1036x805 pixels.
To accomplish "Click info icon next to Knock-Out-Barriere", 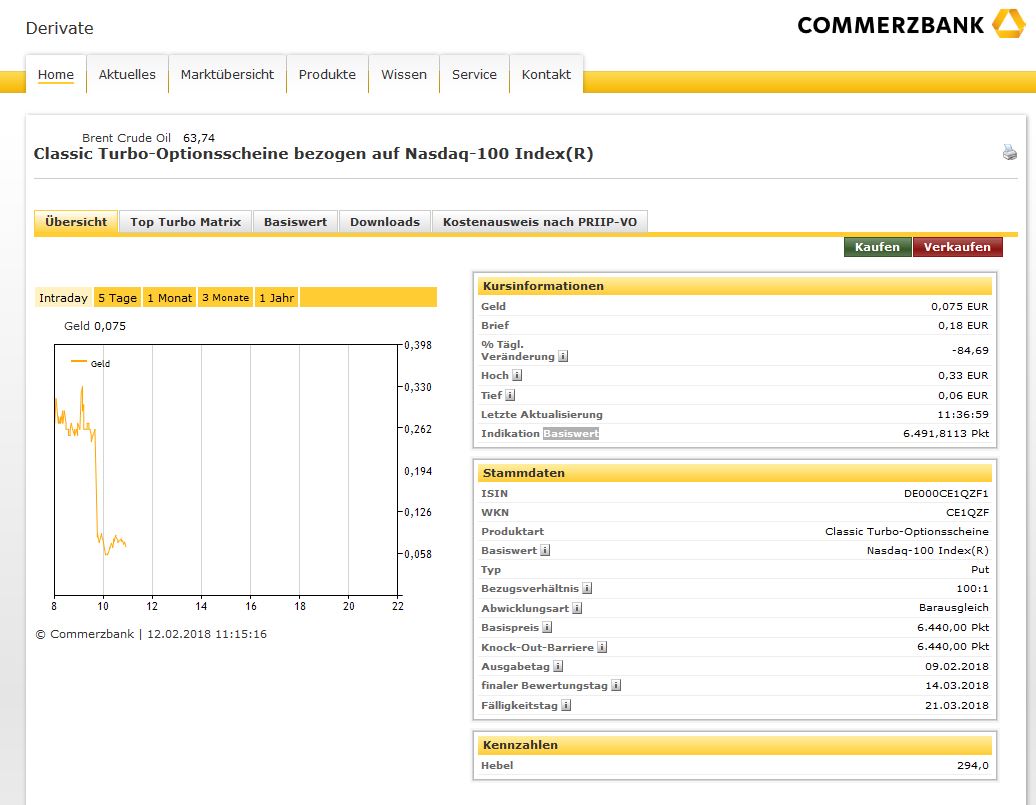I will pyautogui.click(x=602, y=648).
